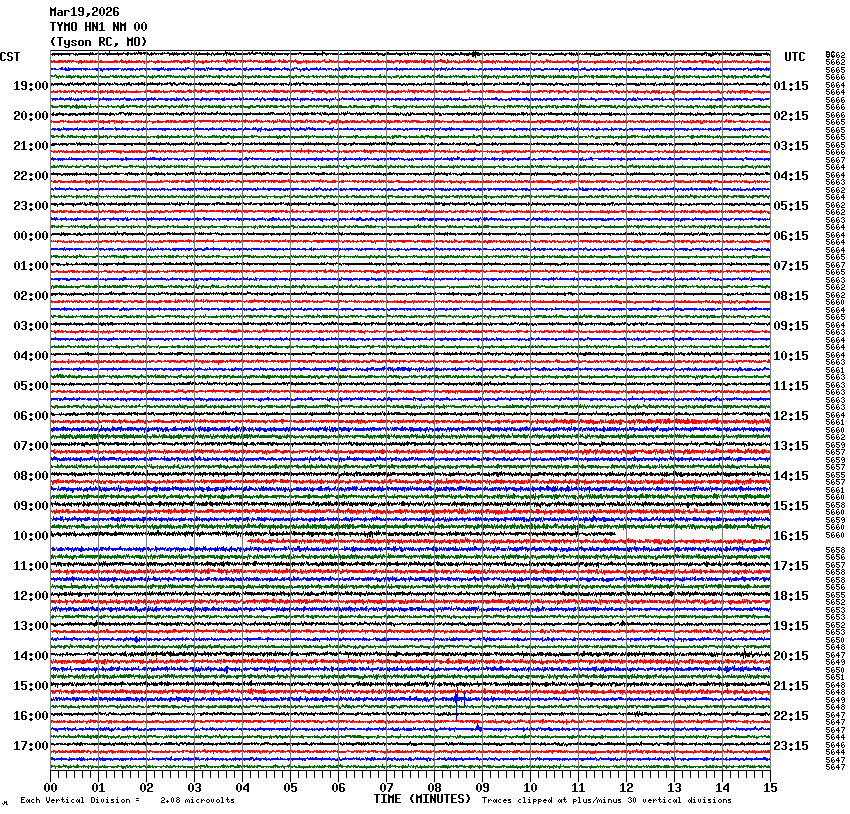Select the 08 minute tick label on x-axis
This screenshot has width=850, height=814.
coord(435,788)
